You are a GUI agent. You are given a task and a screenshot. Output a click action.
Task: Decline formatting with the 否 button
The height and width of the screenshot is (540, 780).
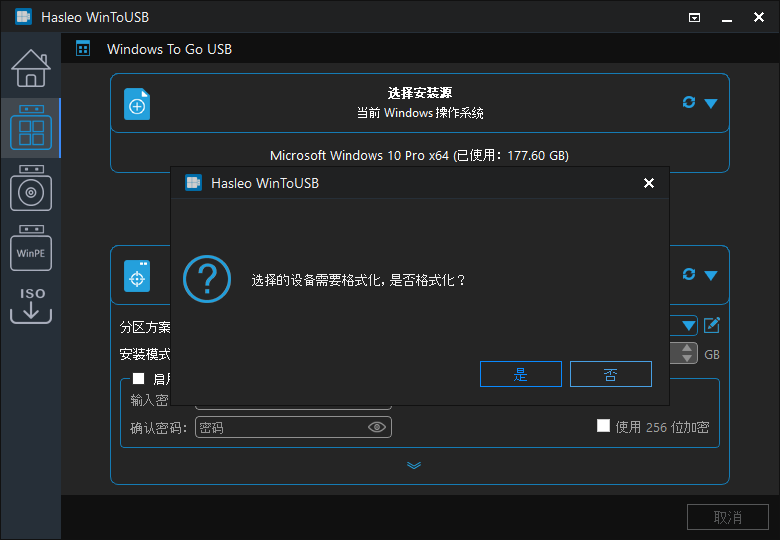pos(610,374)
